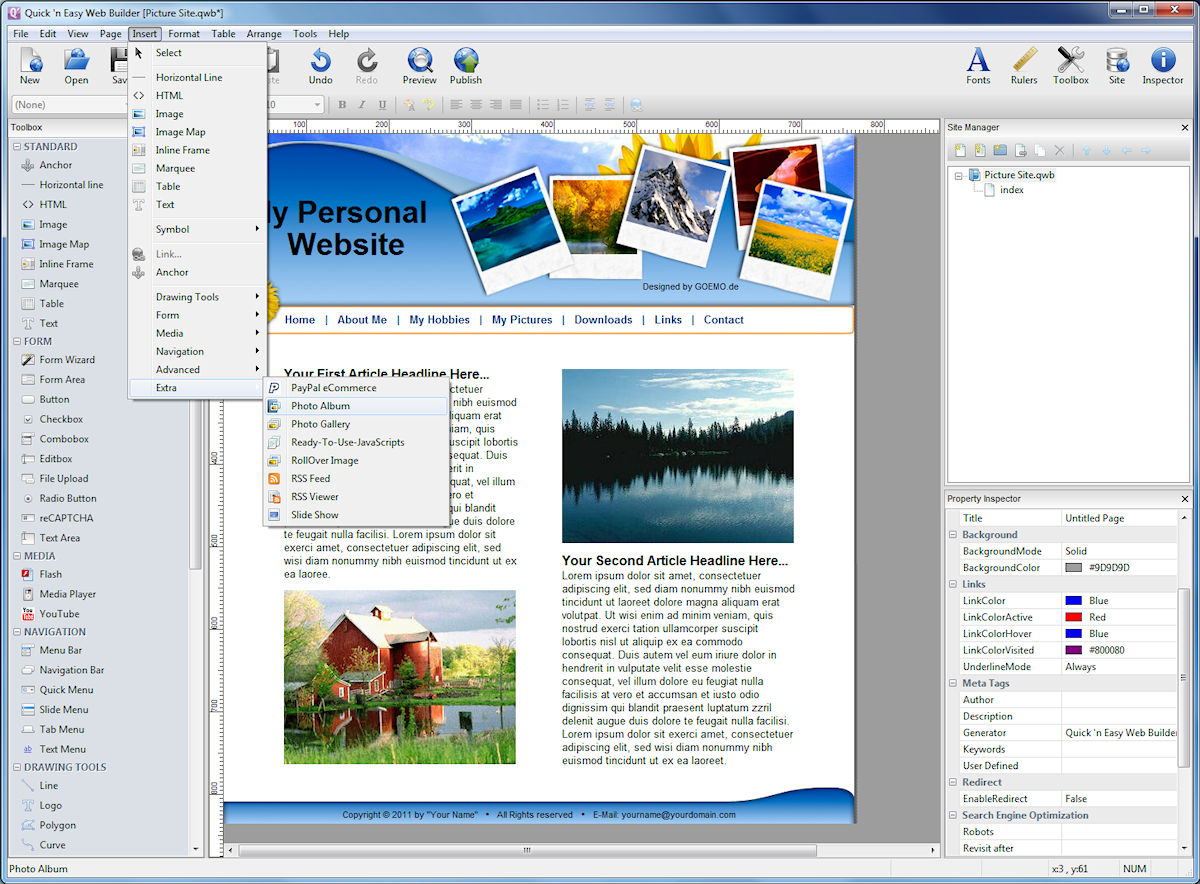Toggle bold text formatting
The height and width of the screenshot is (884, 1200).
[x=342, y=104]
